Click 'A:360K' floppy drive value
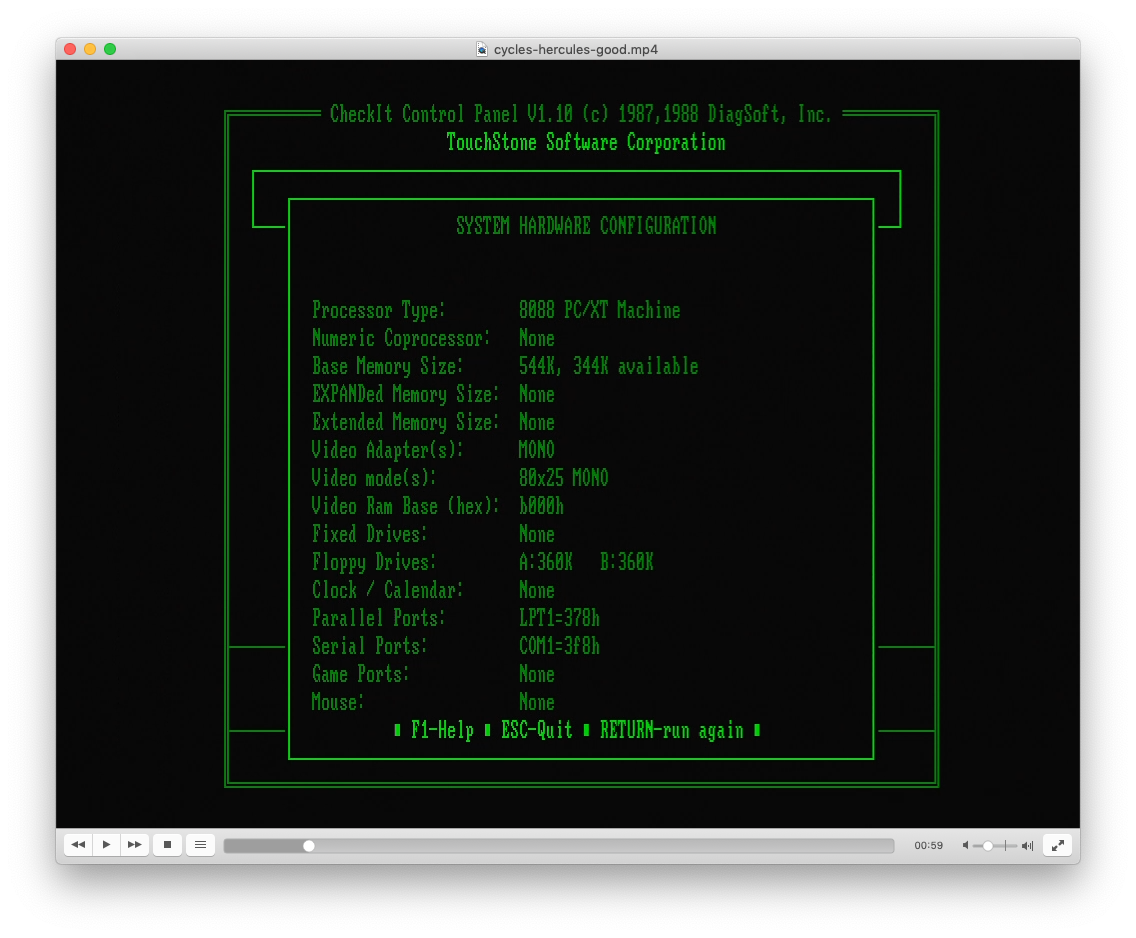 tap(546, 562)
